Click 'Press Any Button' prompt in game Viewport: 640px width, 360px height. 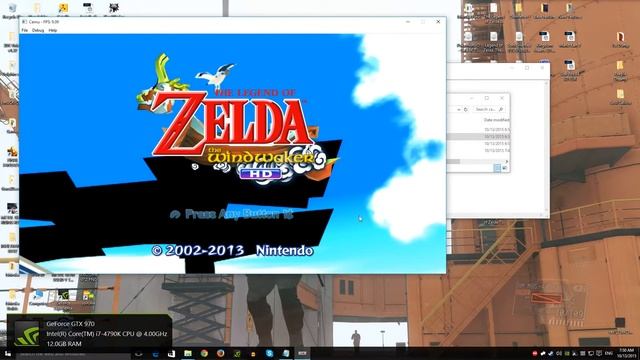pos(231,214)
